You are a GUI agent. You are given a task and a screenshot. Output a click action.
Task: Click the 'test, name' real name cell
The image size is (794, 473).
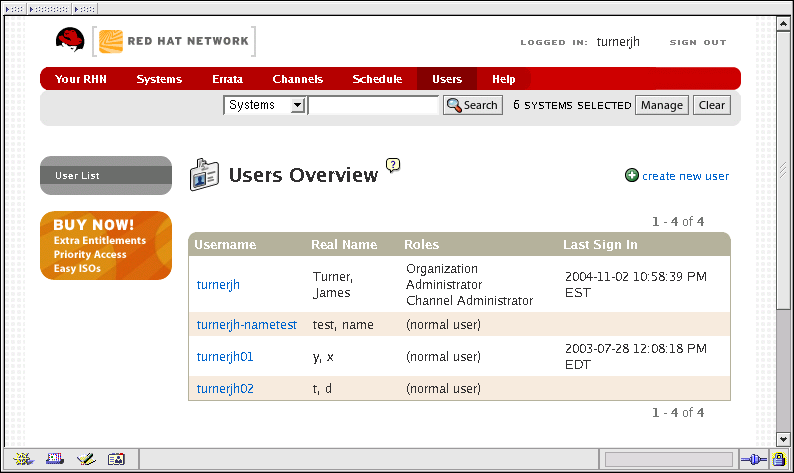click(343, 325)
